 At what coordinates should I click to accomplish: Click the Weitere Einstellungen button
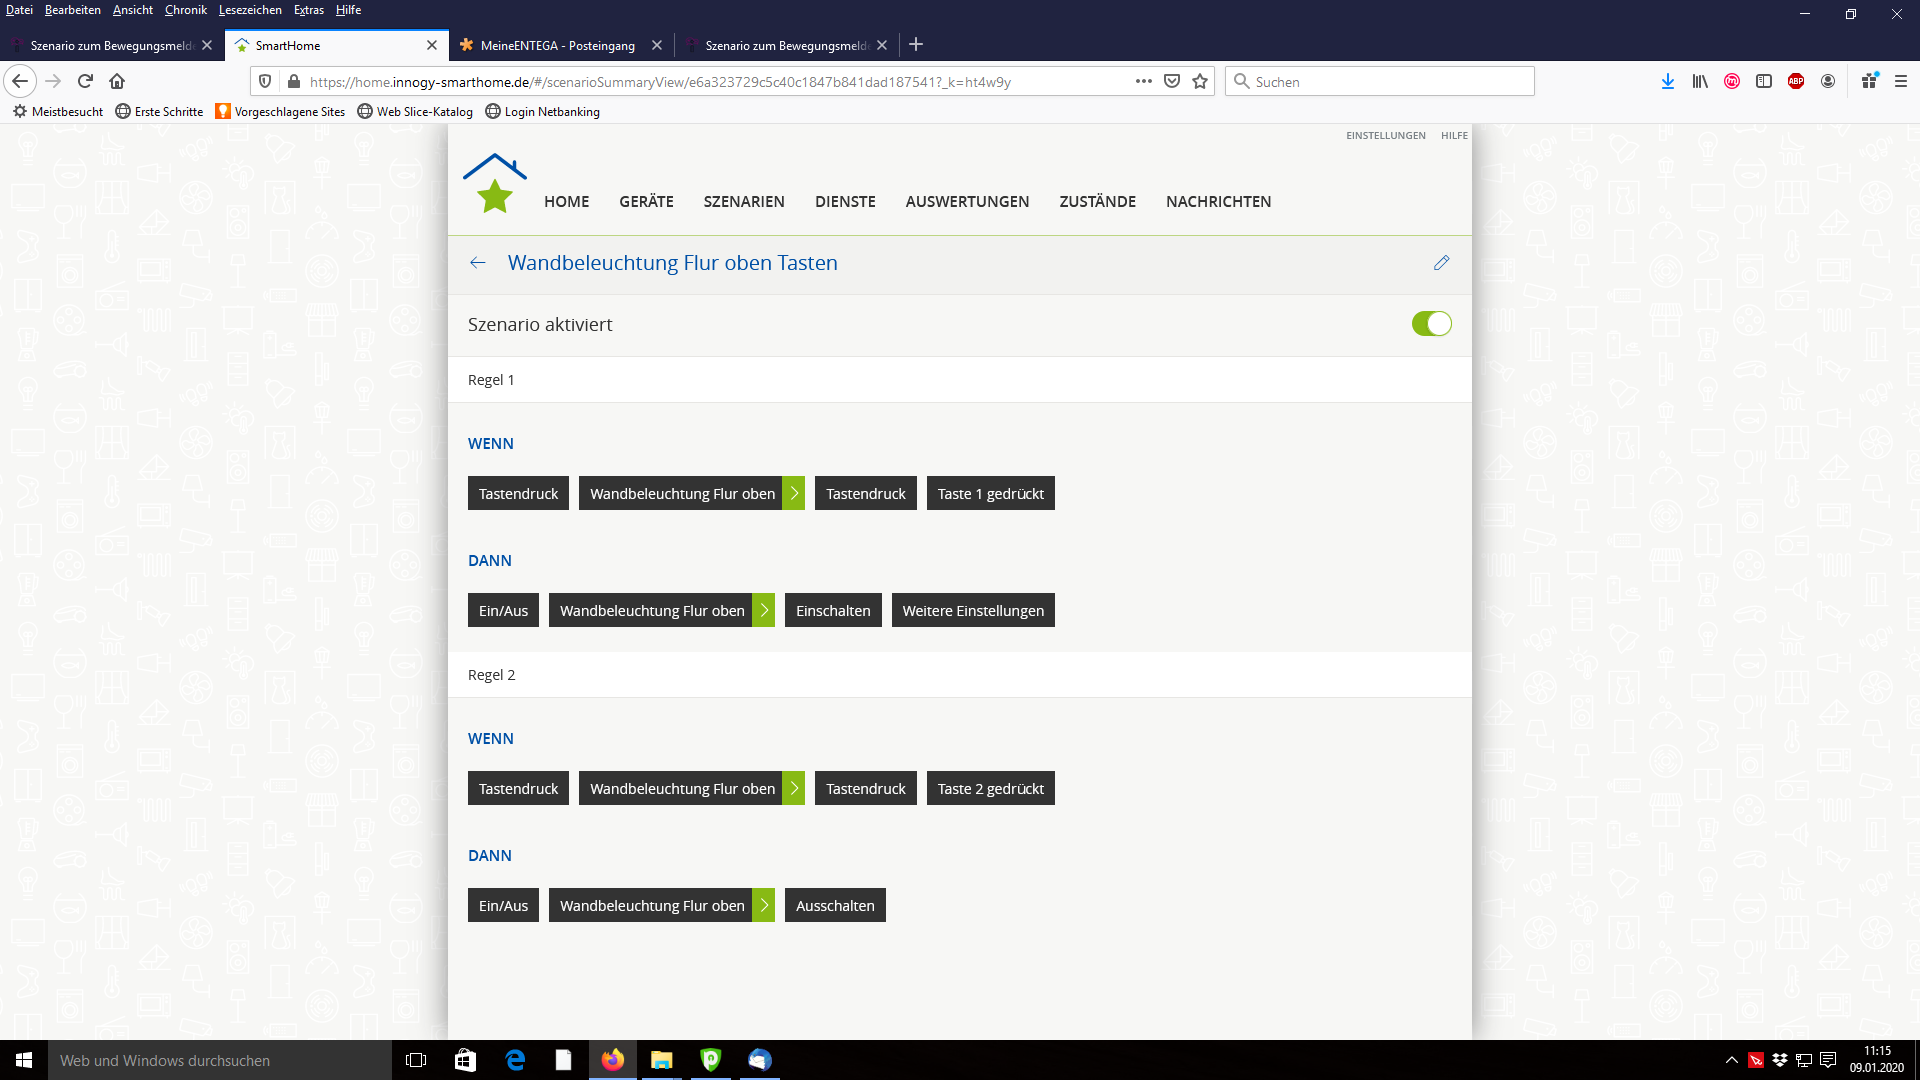(x=972, y=610)
